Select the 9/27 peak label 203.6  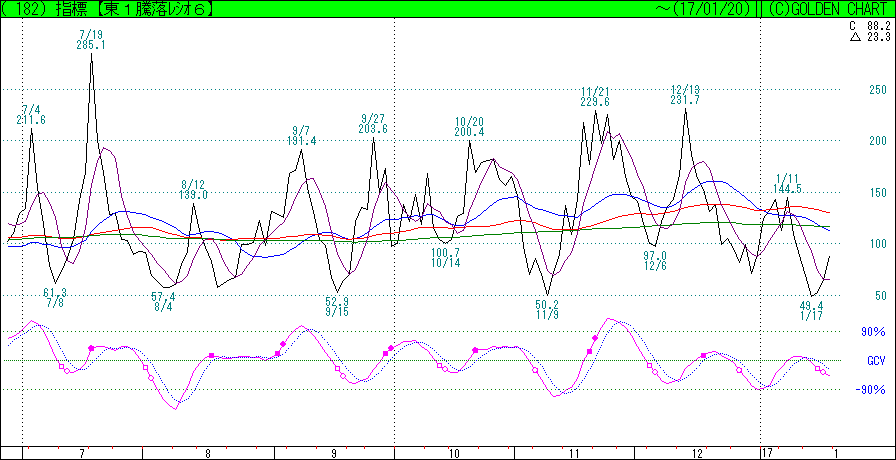click(x=372, y=129)
